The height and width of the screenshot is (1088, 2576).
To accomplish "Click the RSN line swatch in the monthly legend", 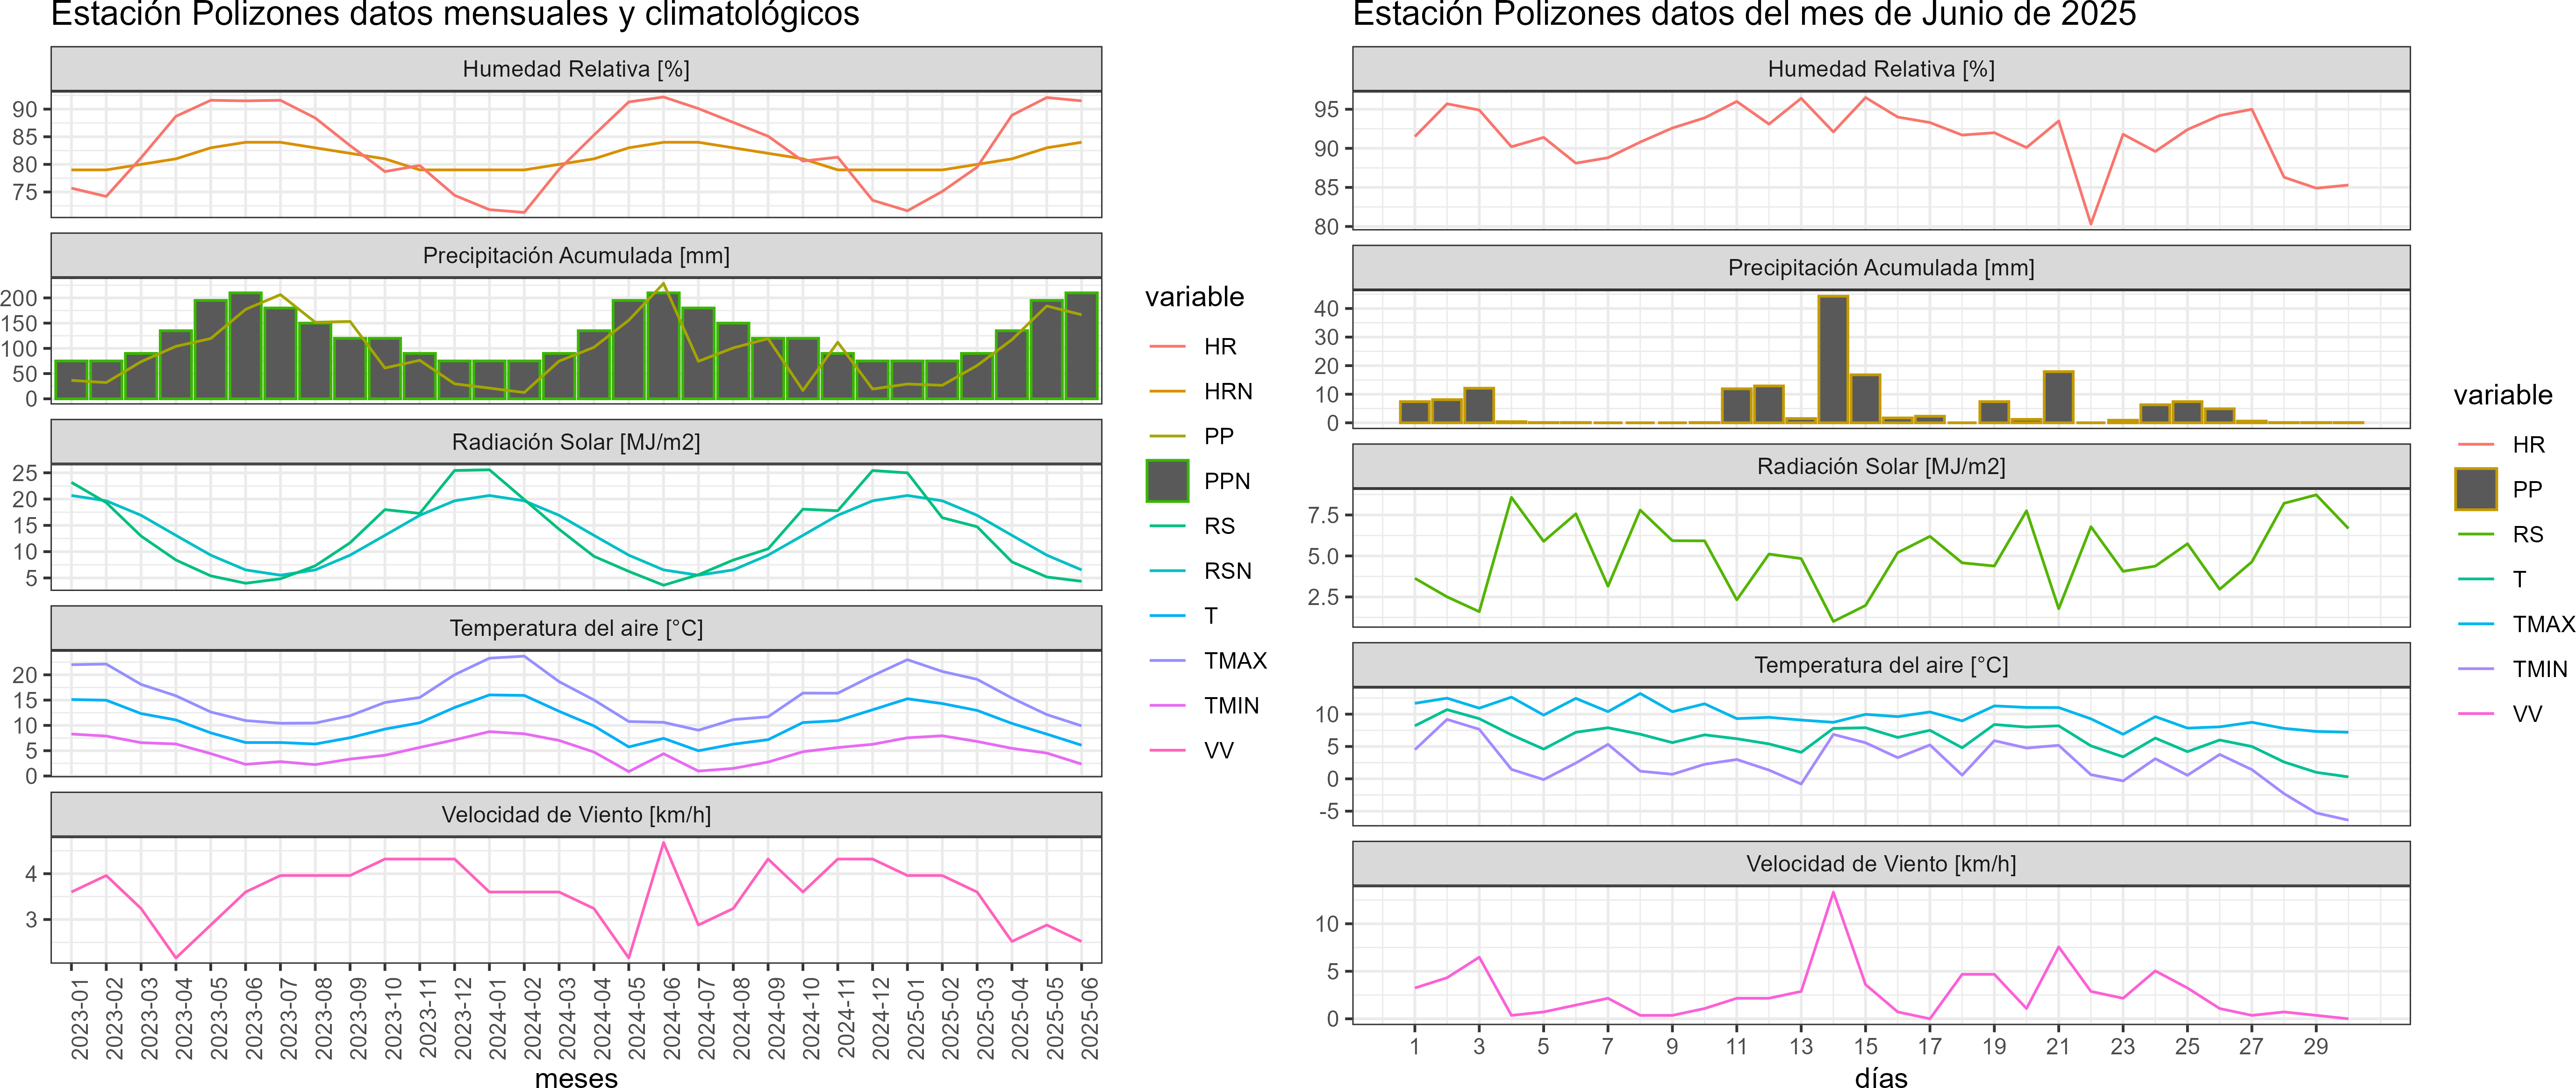I will [x=1167, y=571].
